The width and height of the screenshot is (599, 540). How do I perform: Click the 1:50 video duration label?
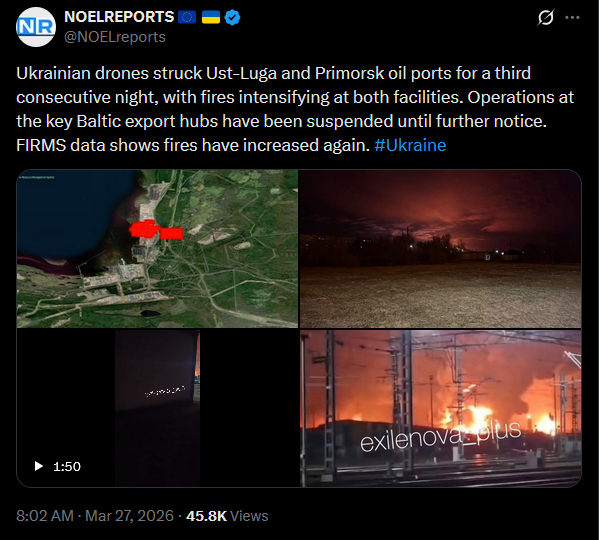(x=67, y=466)
